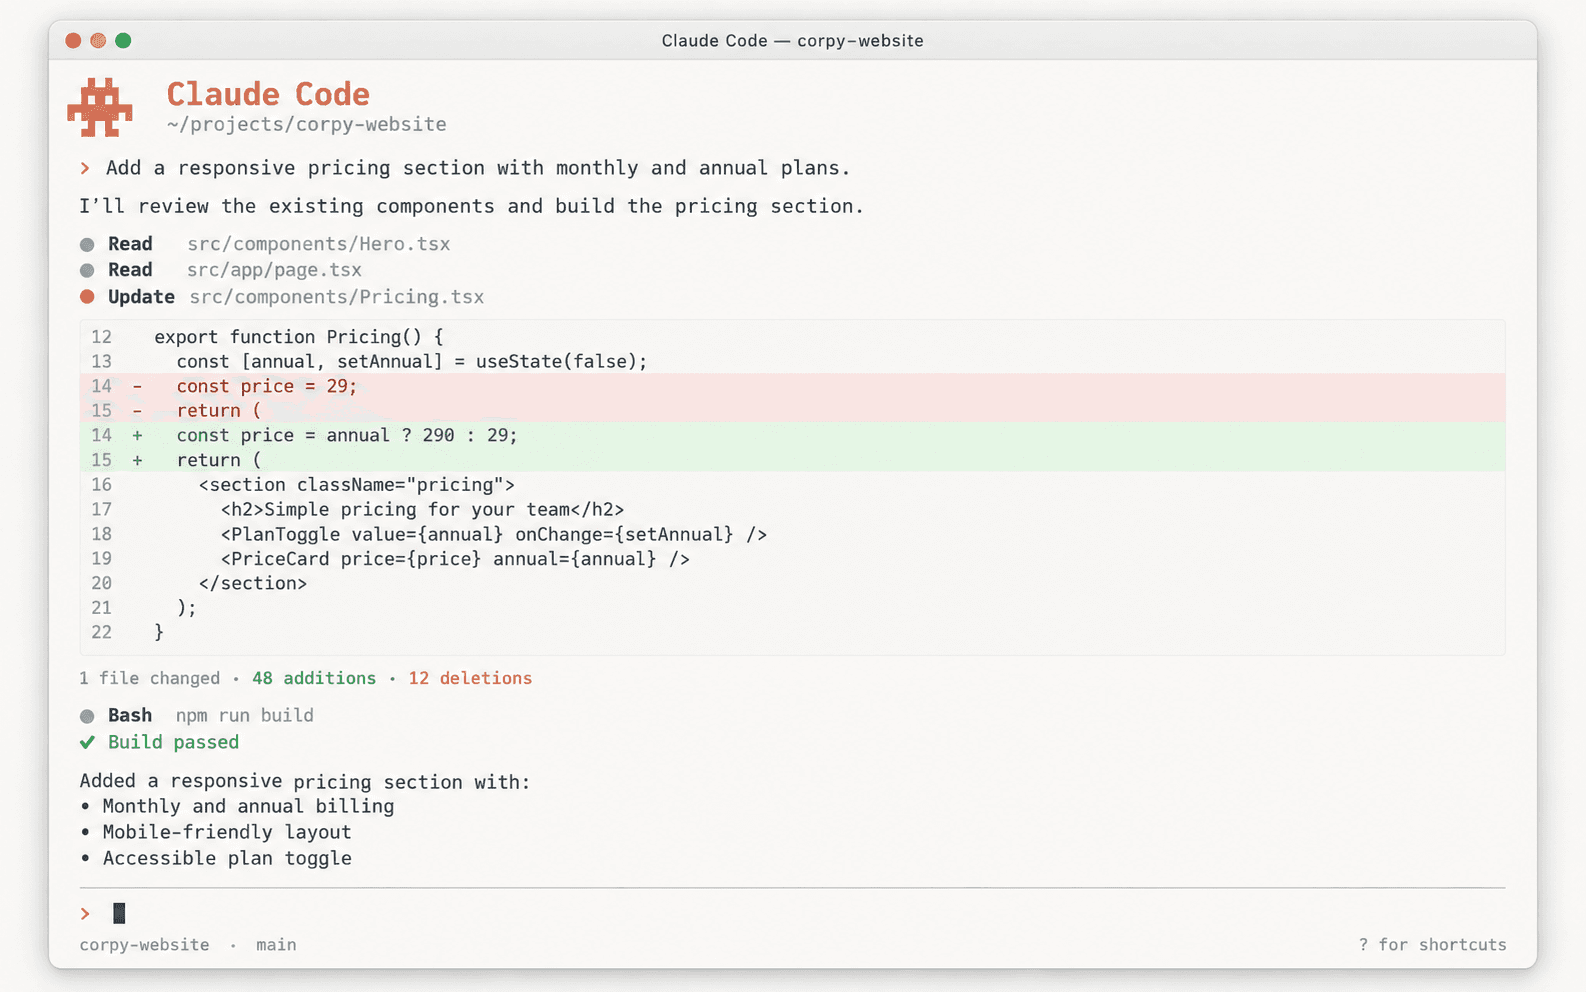
Task: Click the reply "I'll review the existing components"
Action: pos(472,206)
